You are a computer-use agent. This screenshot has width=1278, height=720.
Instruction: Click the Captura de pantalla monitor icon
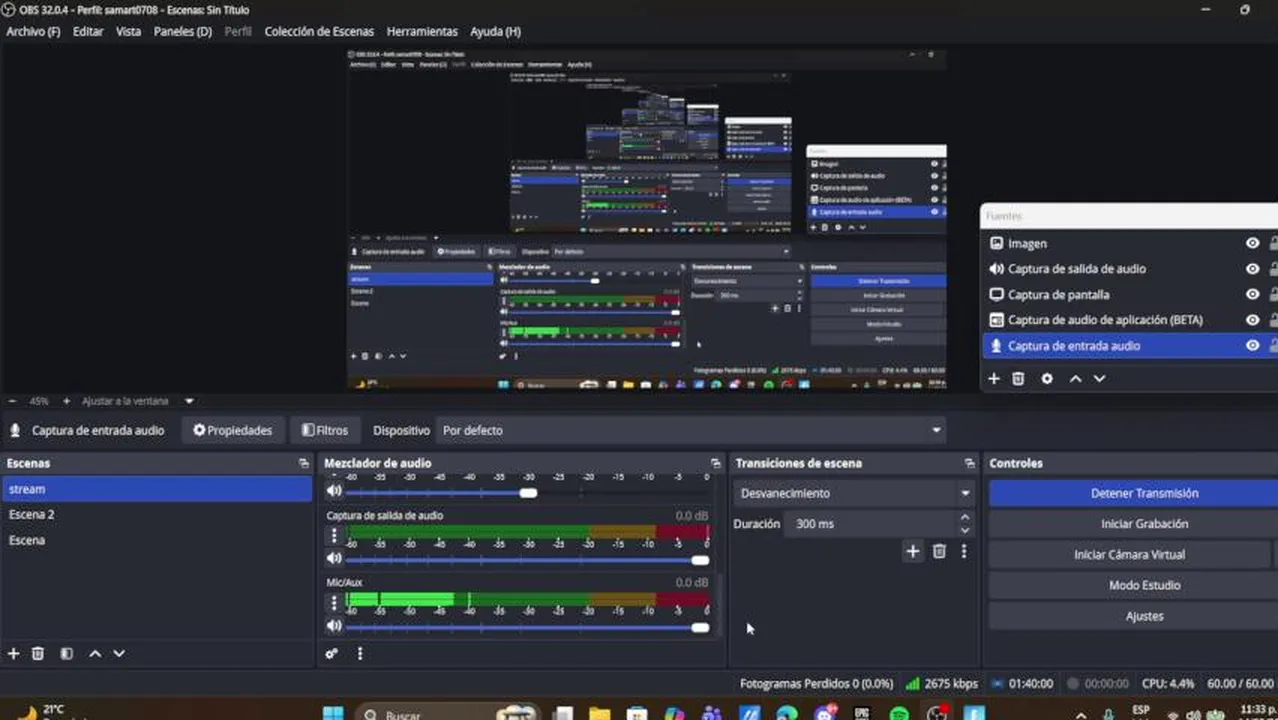point(996,295)
